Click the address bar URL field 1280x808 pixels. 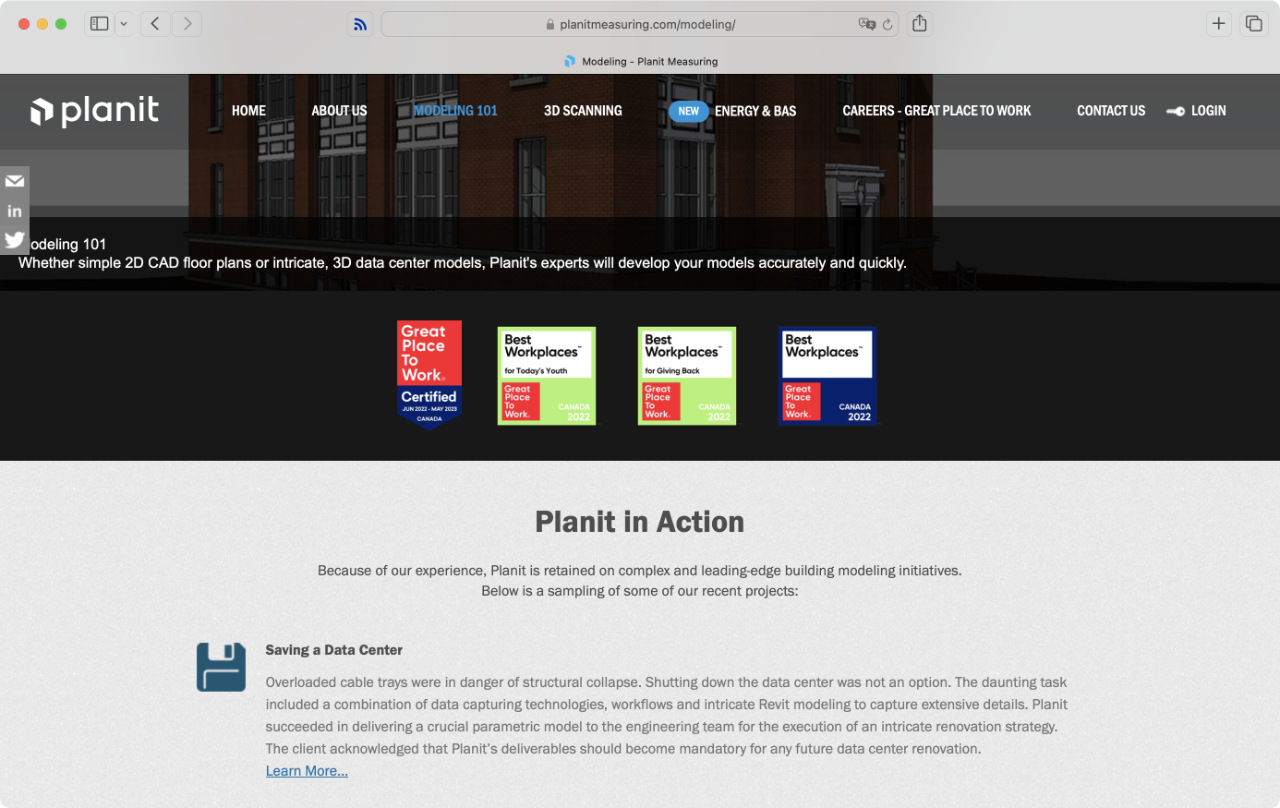(x=640, y=24)
